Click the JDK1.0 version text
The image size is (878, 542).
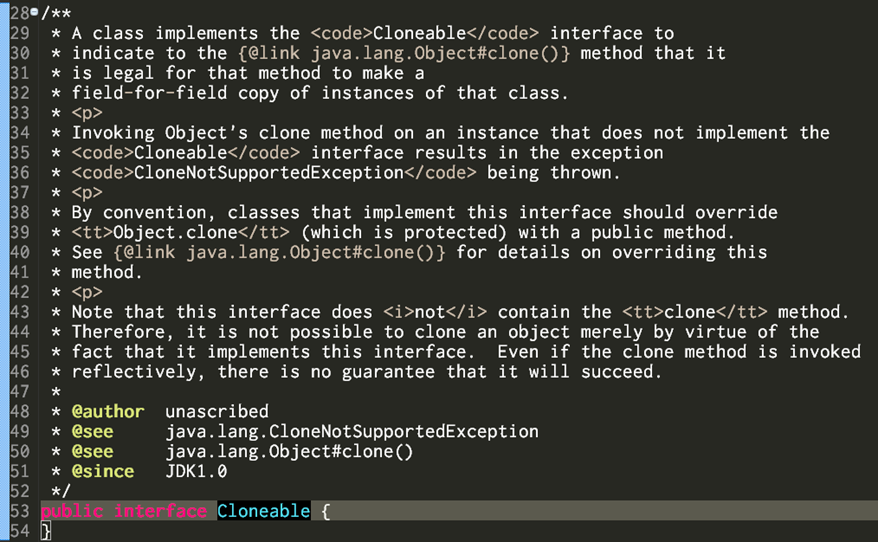click(x=196, y=471)
